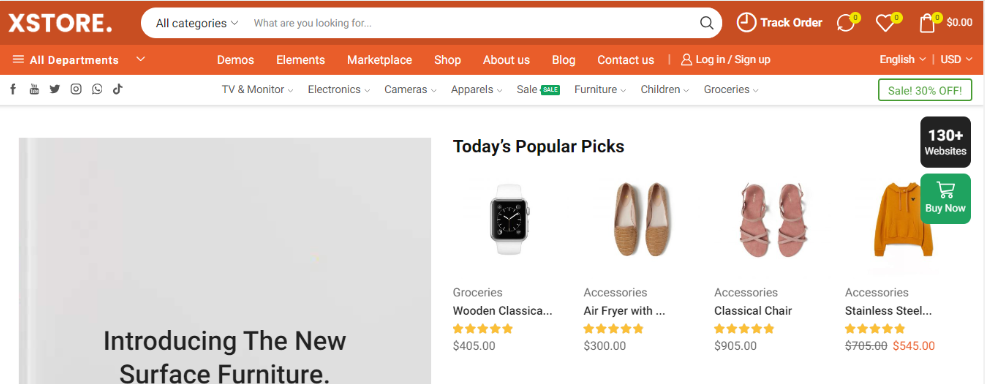
Task: Open the YouTube social icon
Action: (34, 89)
